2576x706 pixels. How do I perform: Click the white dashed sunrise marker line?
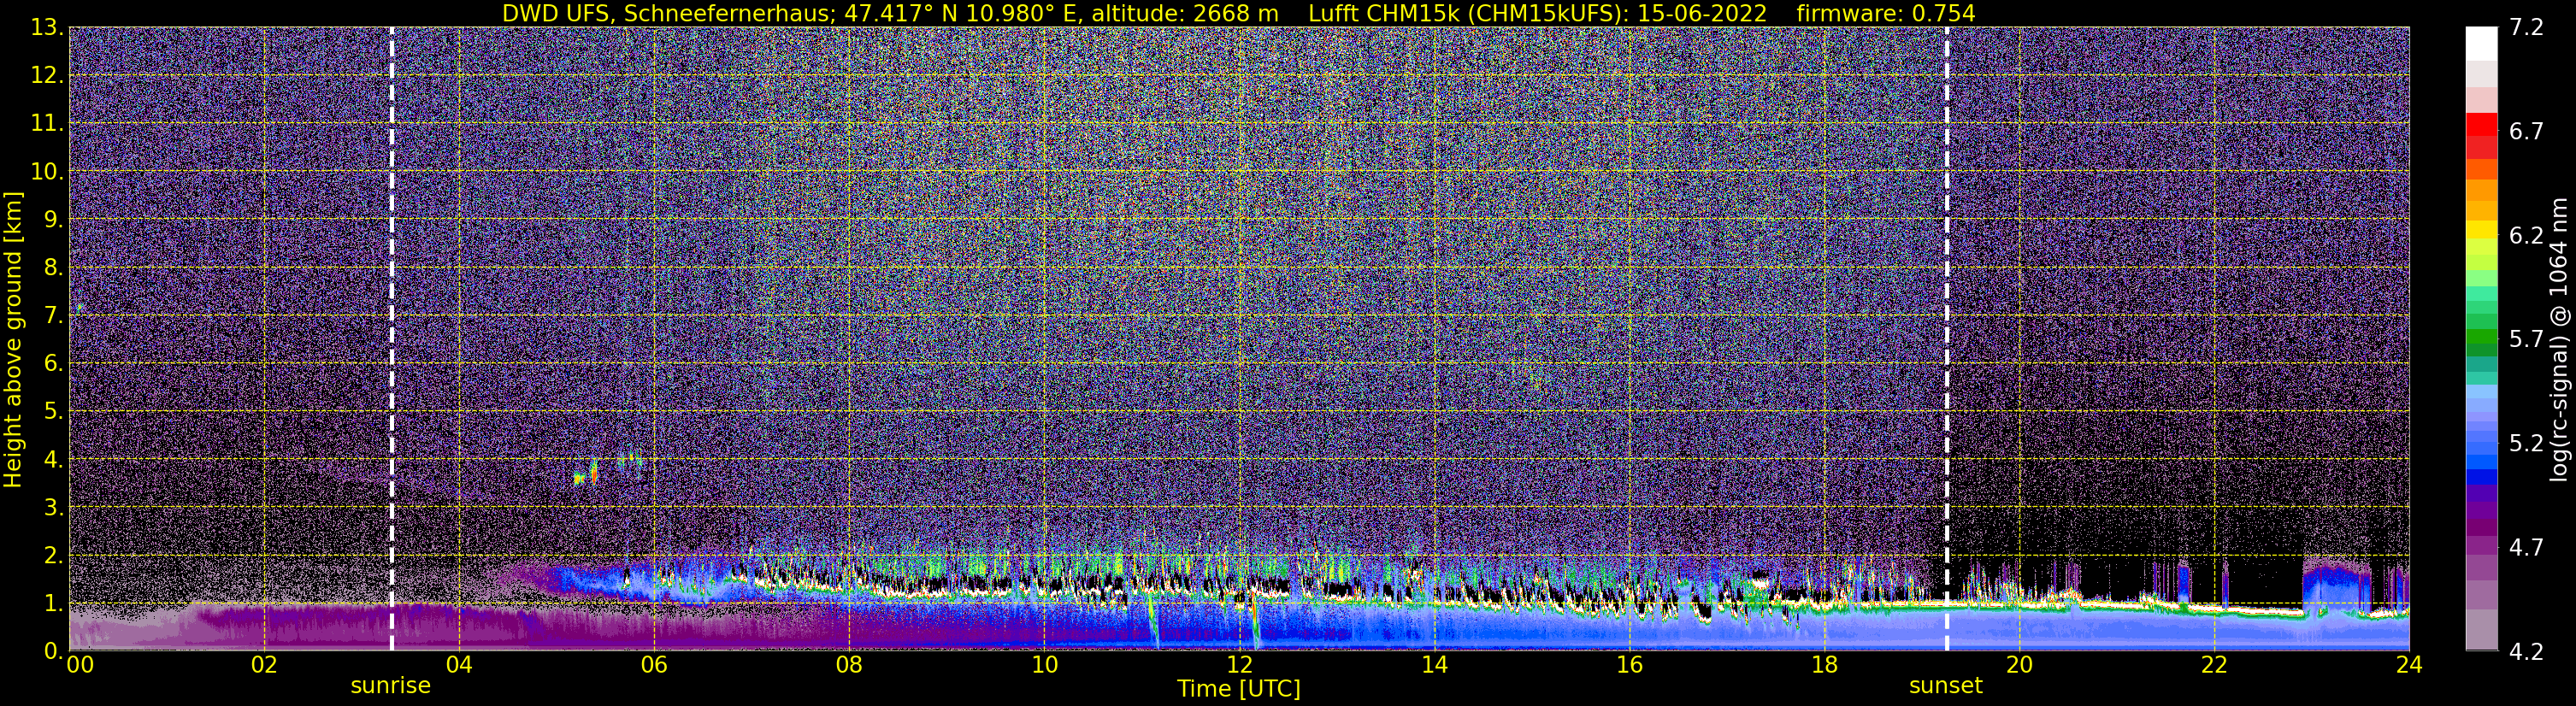tap(391, 339)
